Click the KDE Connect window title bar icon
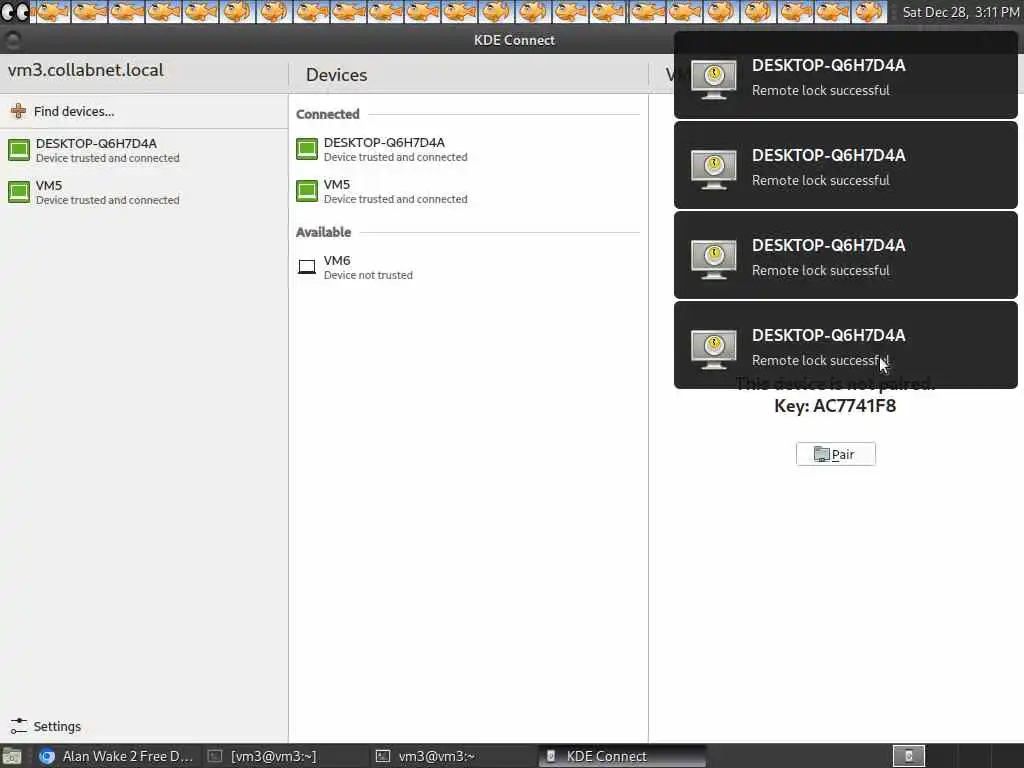Viewport: 1024px width, 768px height. (x=12, y=40)
